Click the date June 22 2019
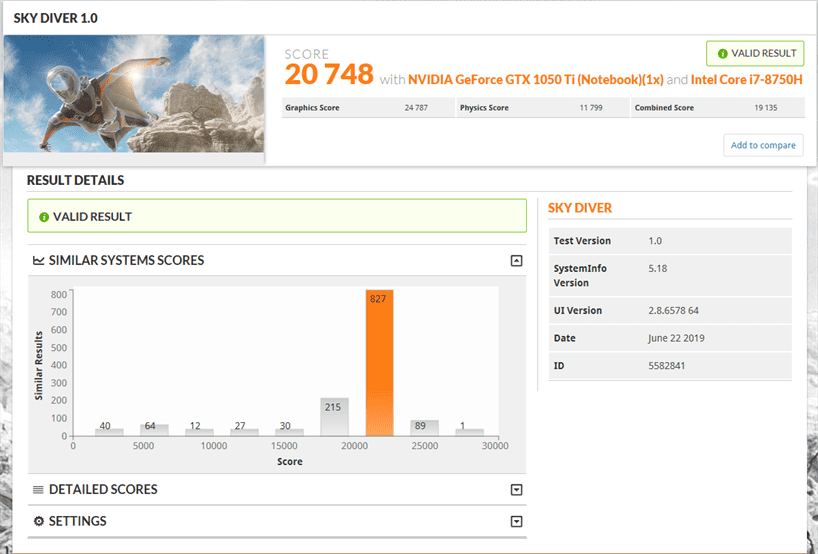Viewport: 818px width, 554px height. click(x=676, y=339)
